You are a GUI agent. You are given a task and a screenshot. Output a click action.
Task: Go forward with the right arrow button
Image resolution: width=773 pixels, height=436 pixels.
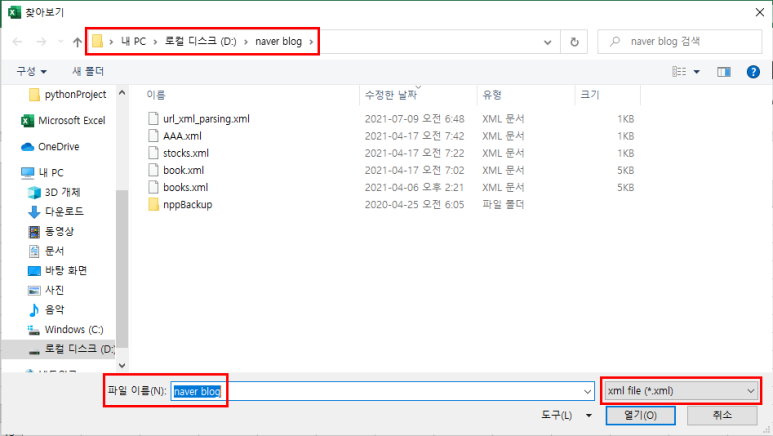(41, 42)
